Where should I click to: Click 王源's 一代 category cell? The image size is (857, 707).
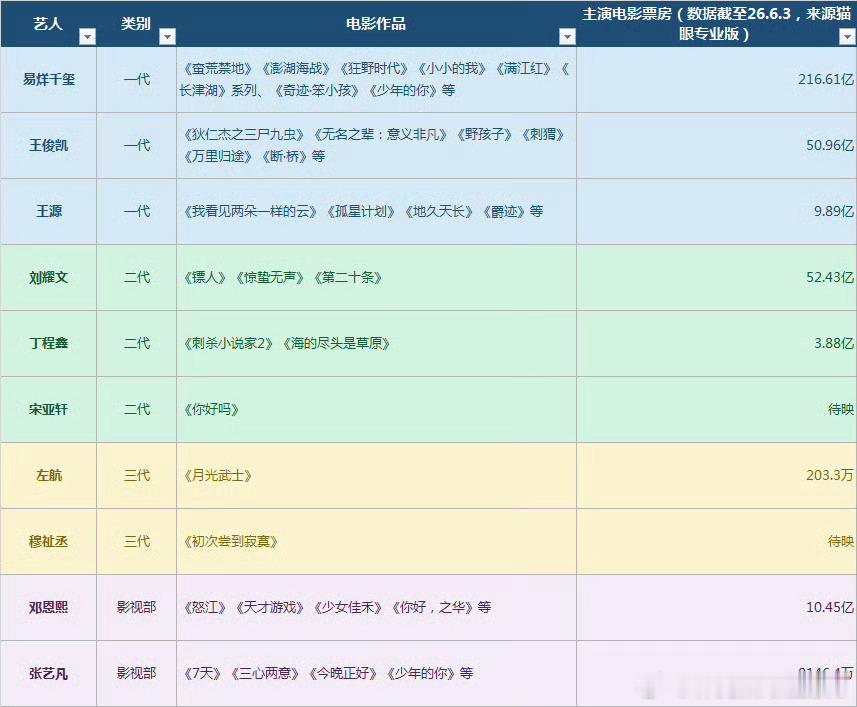137,211
